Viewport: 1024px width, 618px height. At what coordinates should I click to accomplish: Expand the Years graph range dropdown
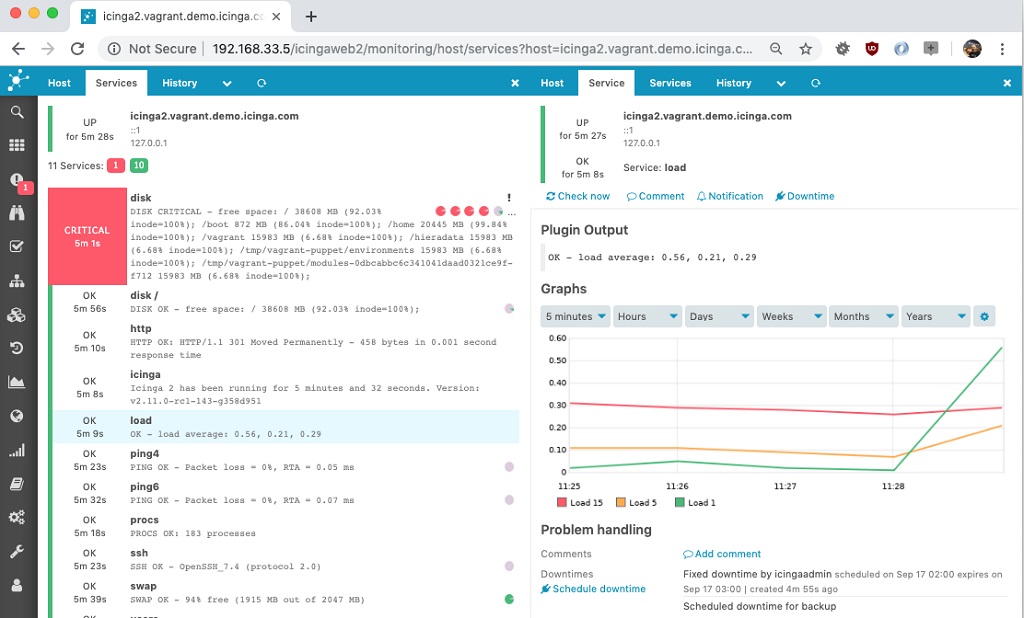(935, 316)
